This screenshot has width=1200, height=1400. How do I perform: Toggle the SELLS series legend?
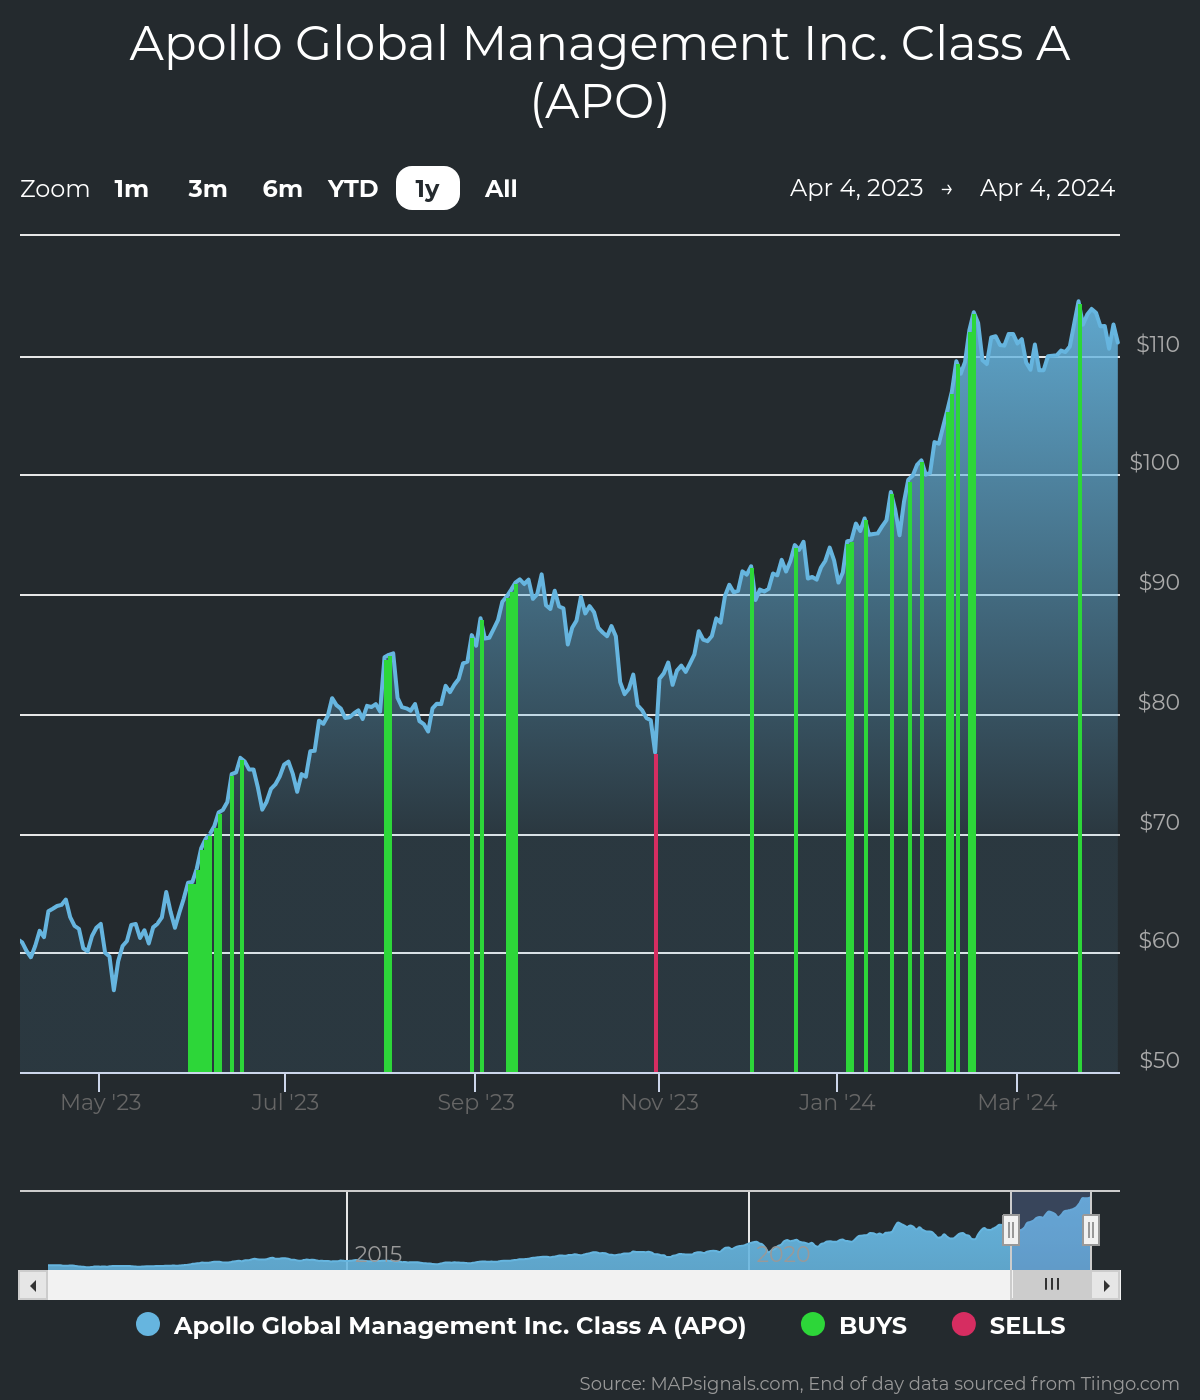pos(1027,1326)
